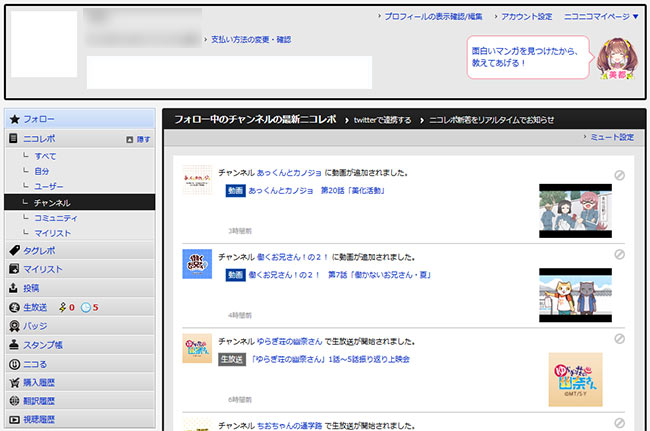Open the あっくんとカノジョ channel name link
This screenshot has height=431, width=650.
tap(289, 173)
